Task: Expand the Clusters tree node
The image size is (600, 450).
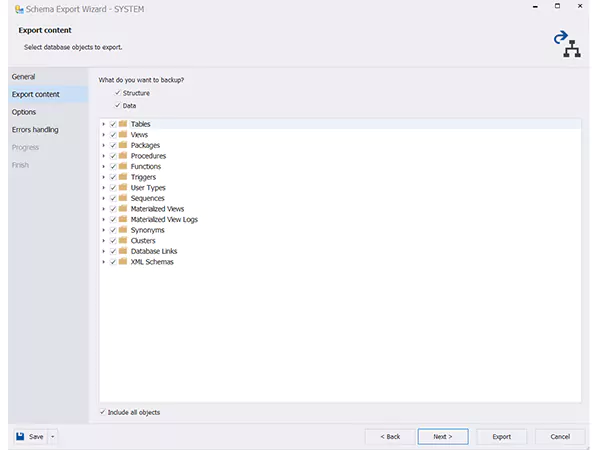Action: tap(103, 241)
